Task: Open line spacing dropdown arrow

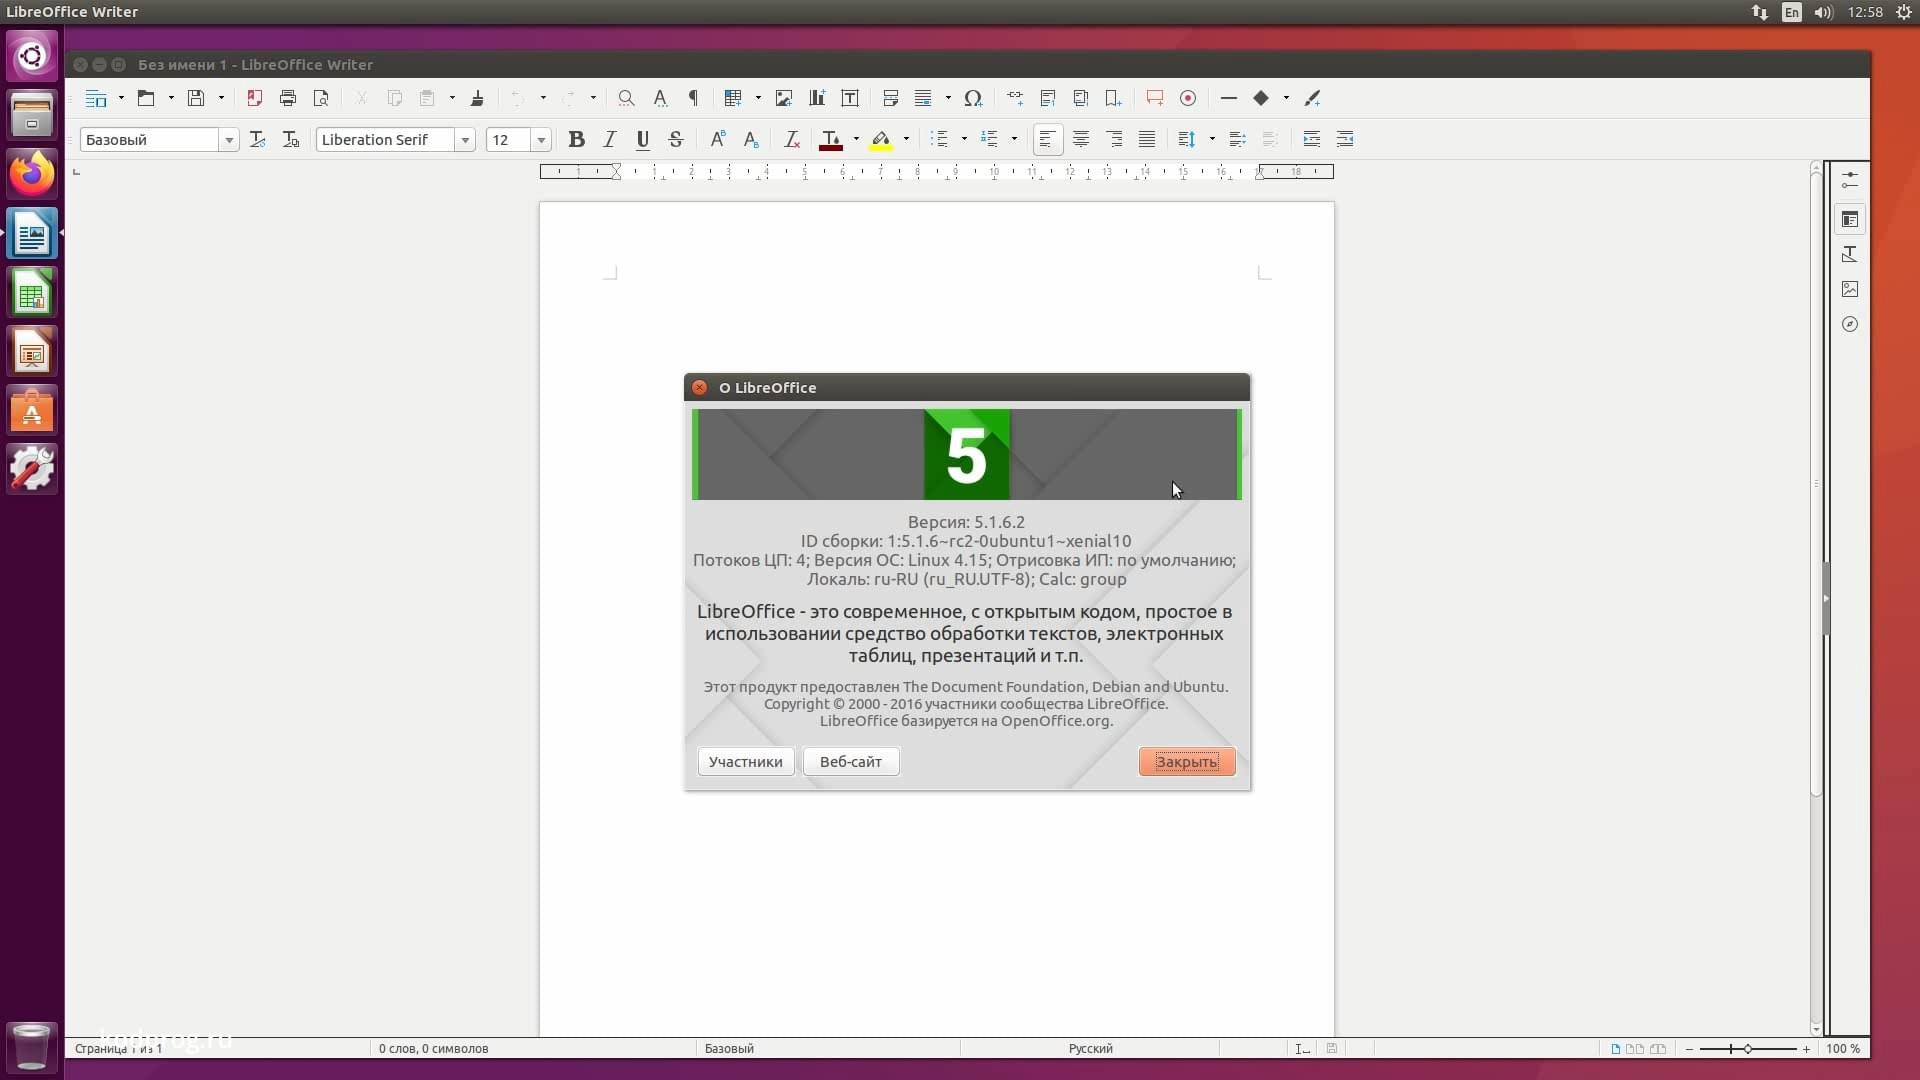Action: [1212, 140]
